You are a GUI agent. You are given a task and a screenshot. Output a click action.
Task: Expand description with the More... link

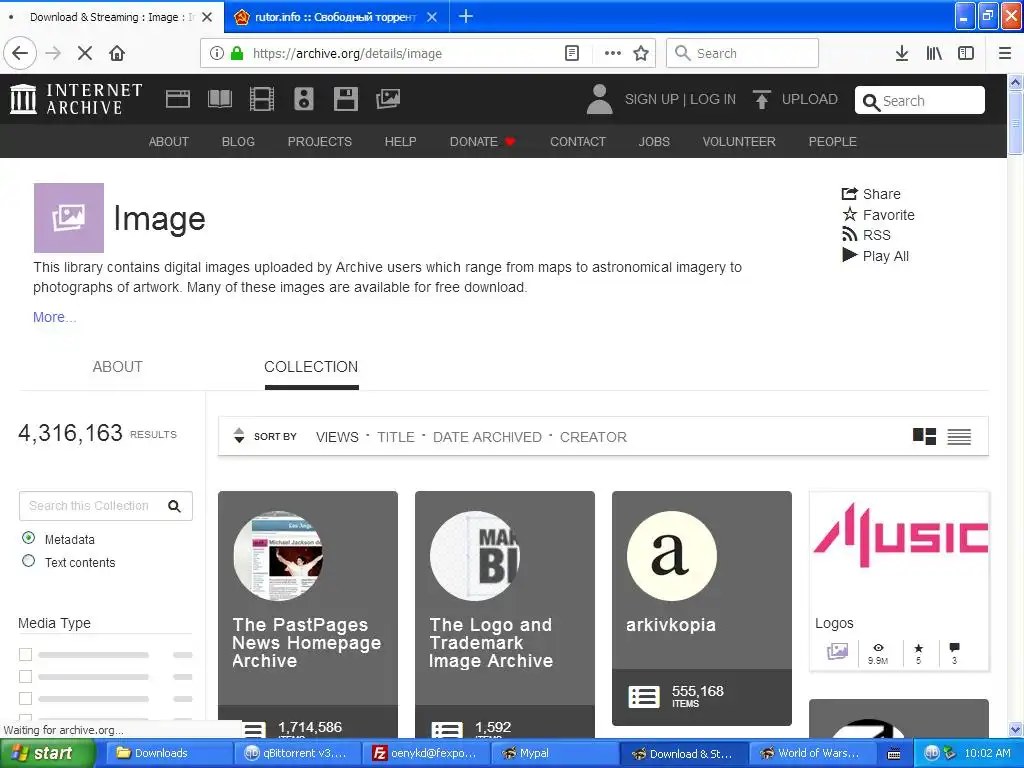click(54, 317)
